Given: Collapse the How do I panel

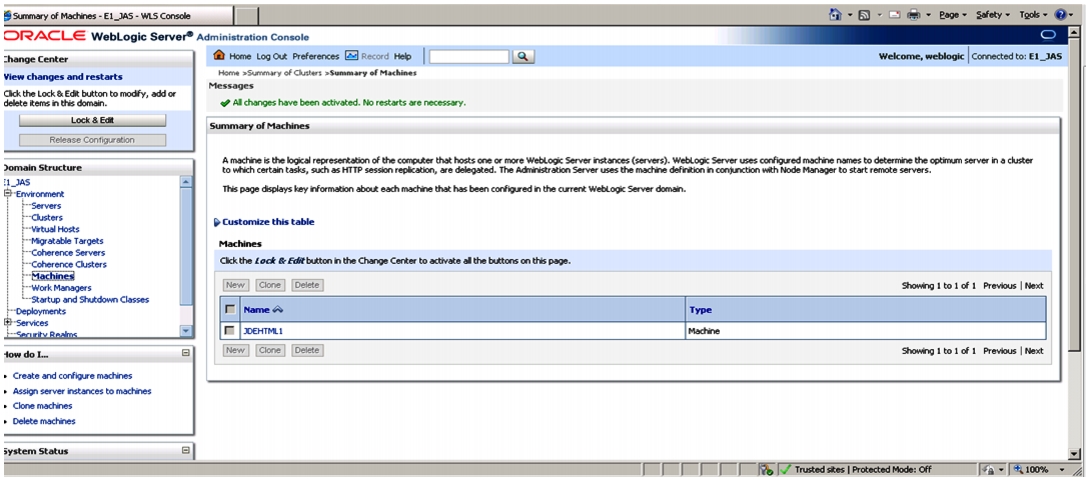Looking at the screenshot, I should coord(186,353).
